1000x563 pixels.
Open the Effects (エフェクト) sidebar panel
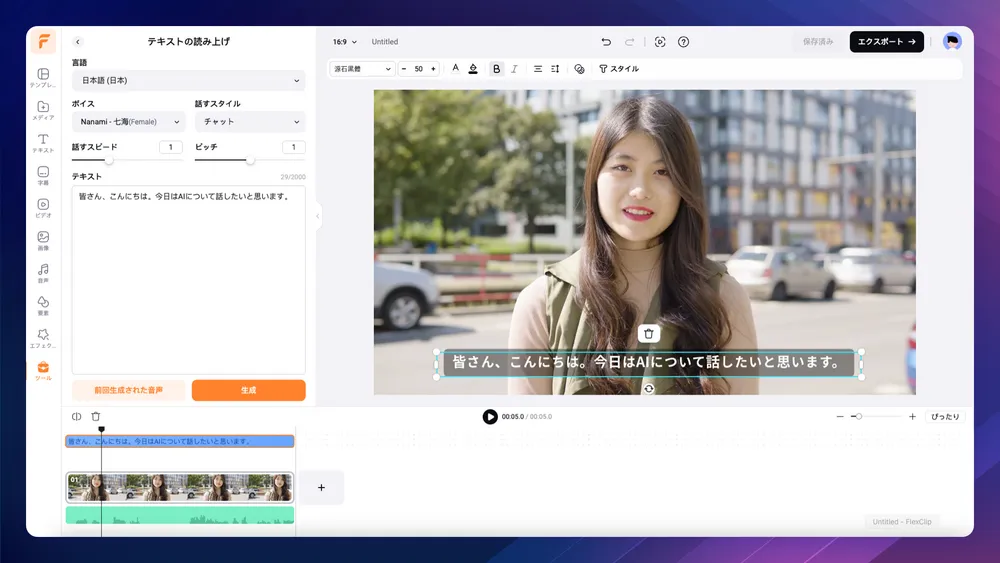pos(43,338)
